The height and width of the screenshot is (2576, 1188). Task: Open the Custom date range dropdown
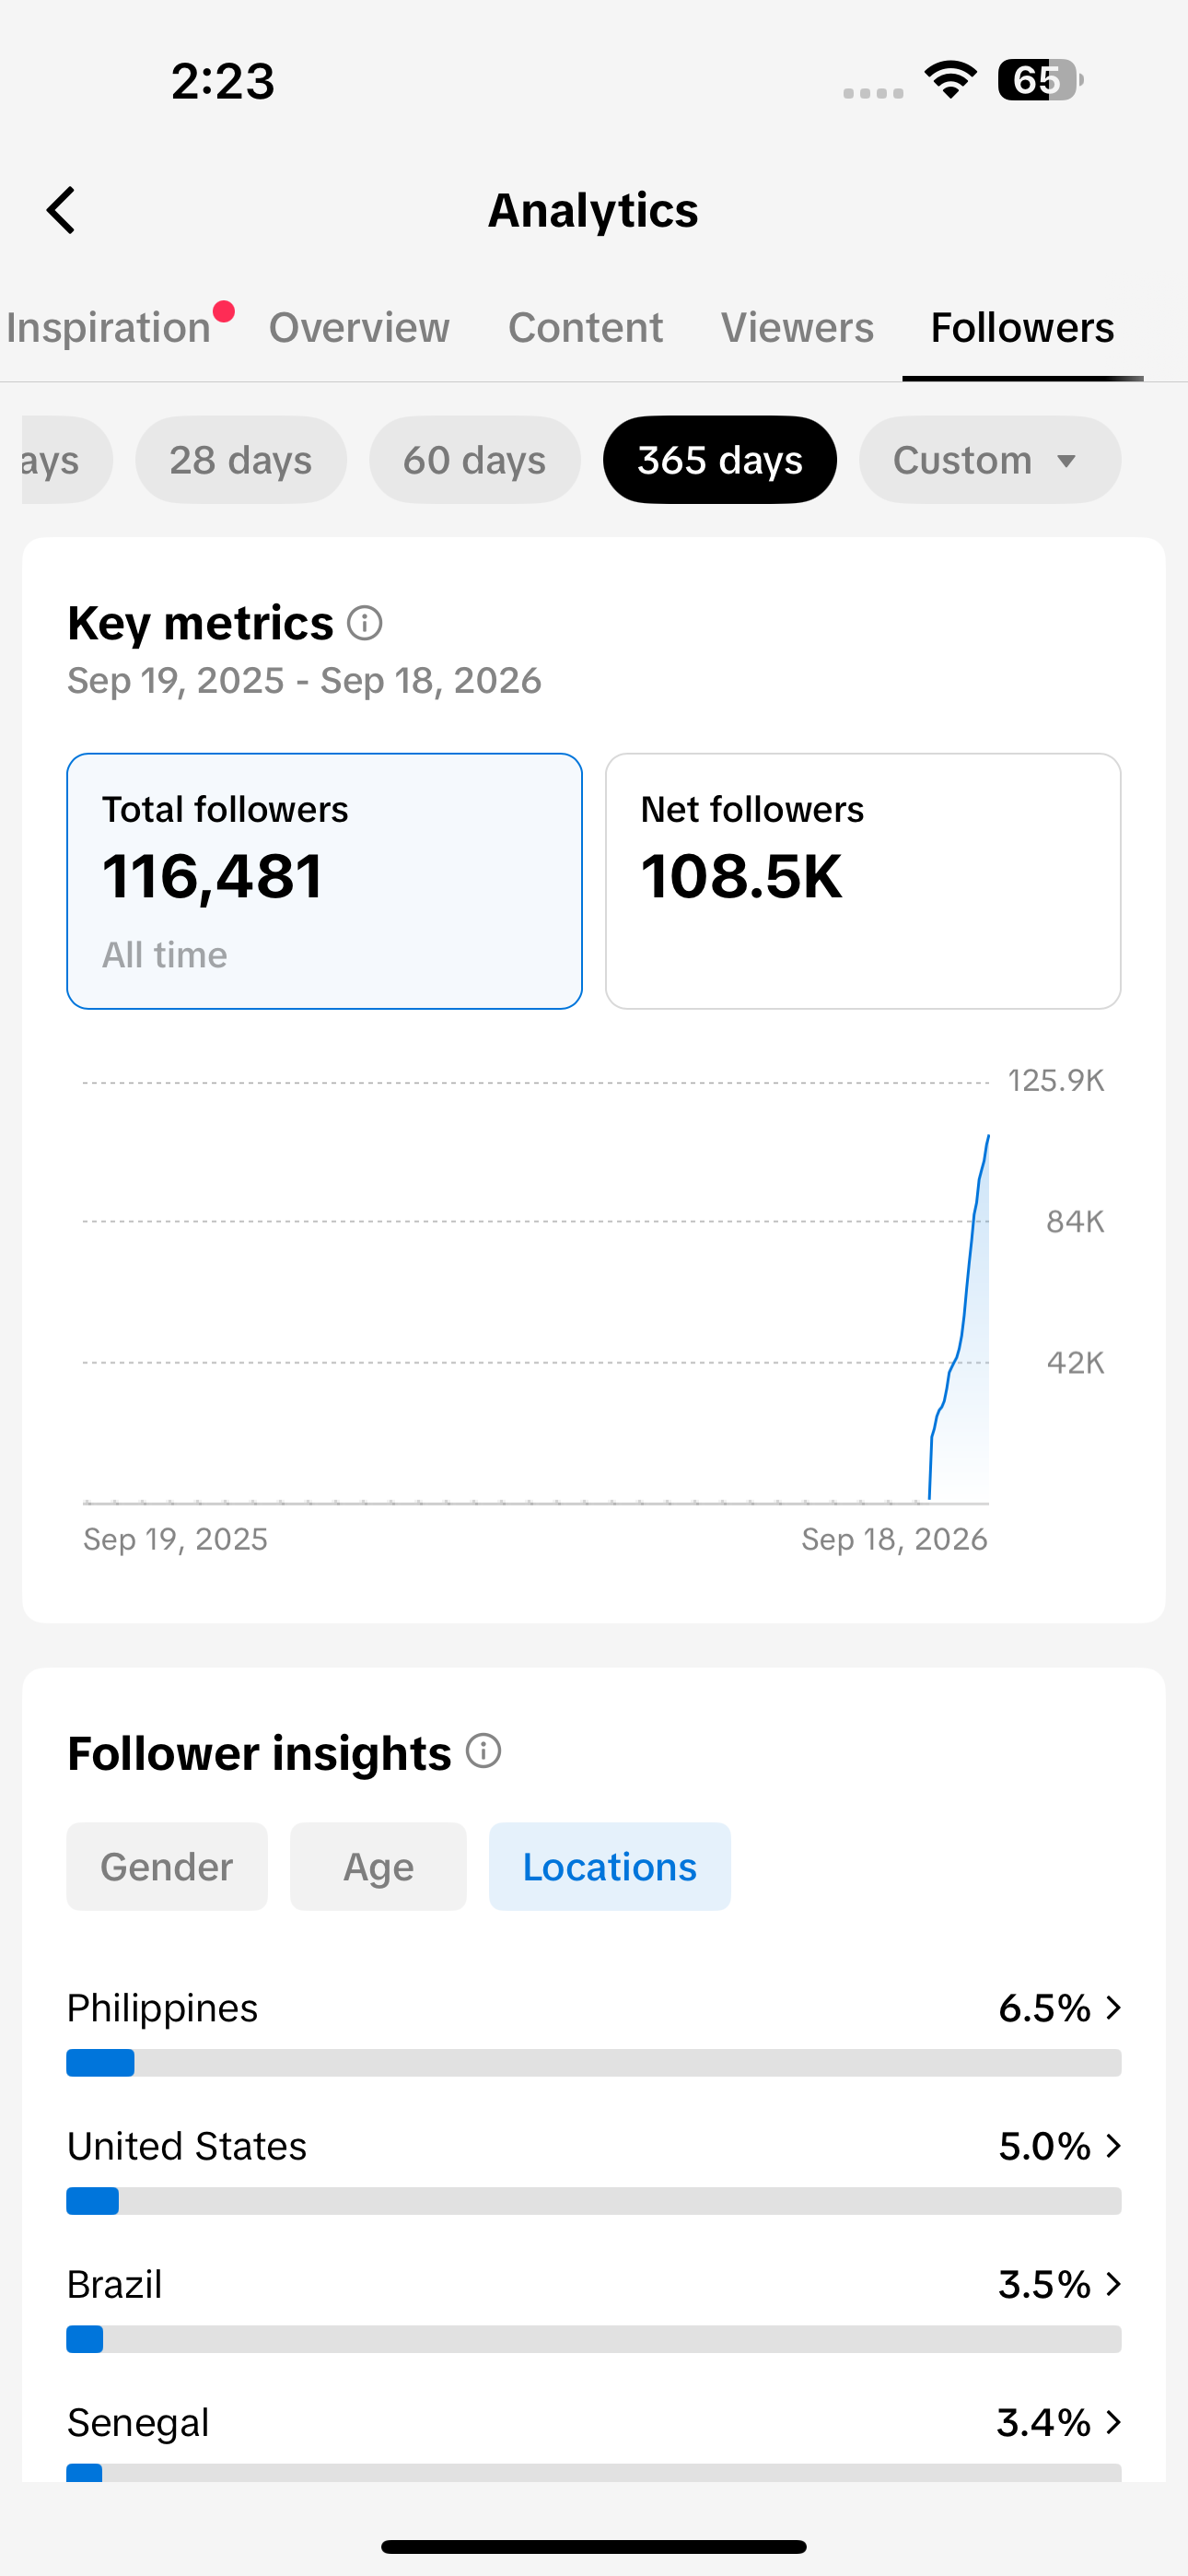(x=990, y=460)
